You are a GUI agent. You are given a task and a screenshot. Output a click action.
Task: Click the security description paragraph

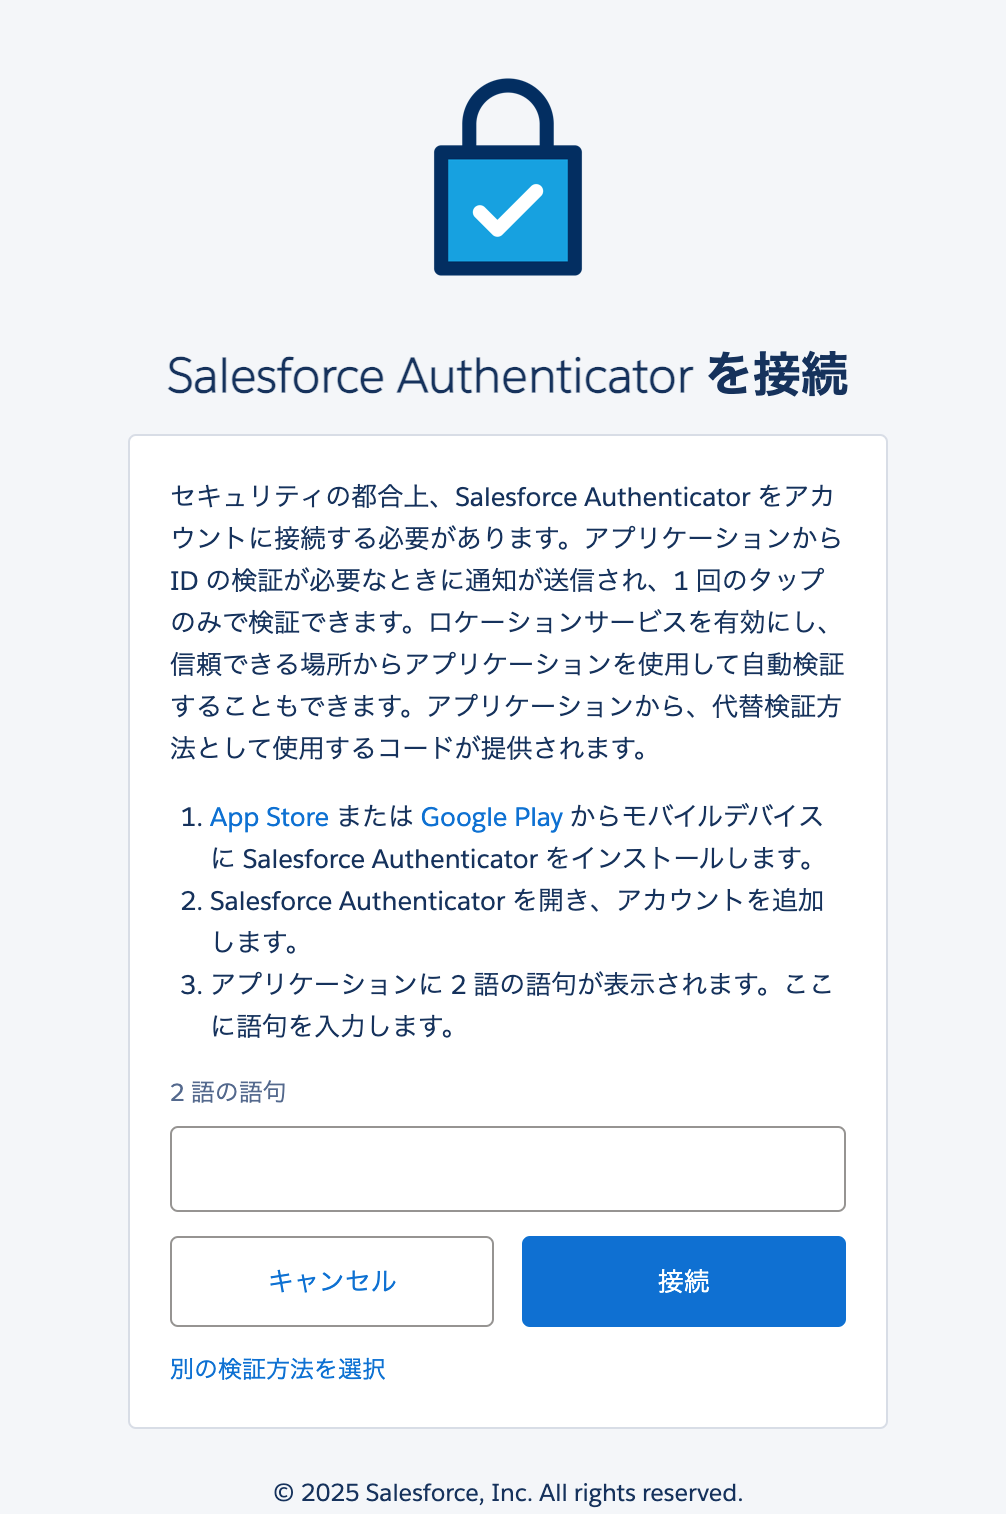[507, 620]
